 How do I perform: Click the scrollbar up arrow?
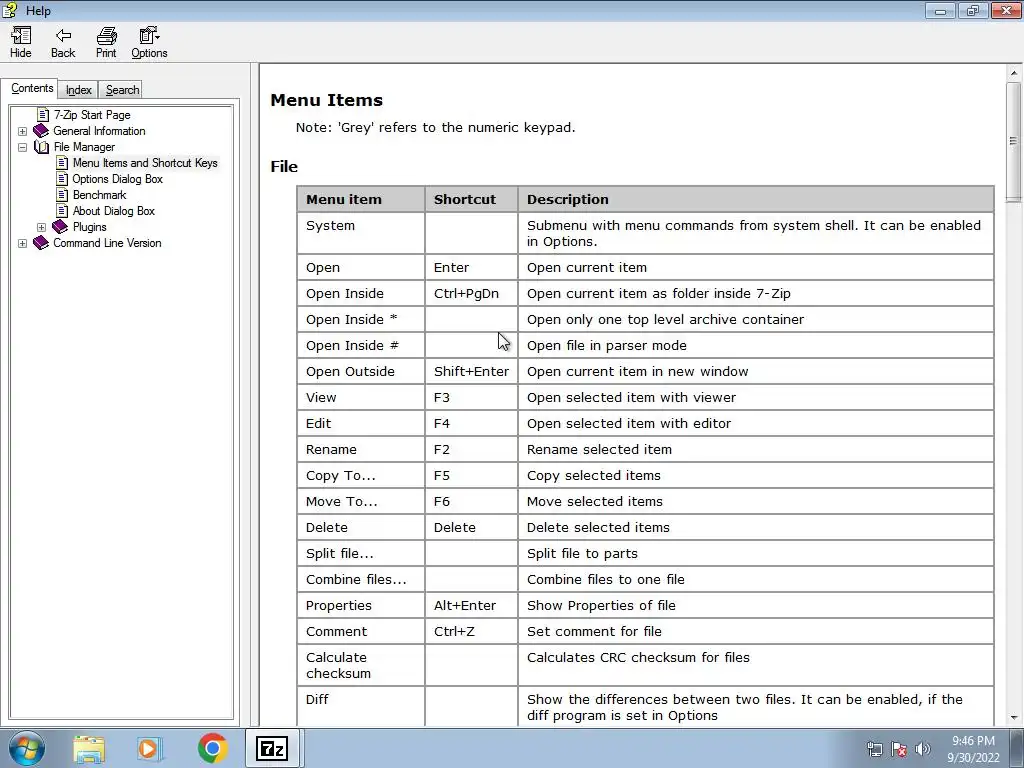pyautogui.click(x=1014, y=73)
